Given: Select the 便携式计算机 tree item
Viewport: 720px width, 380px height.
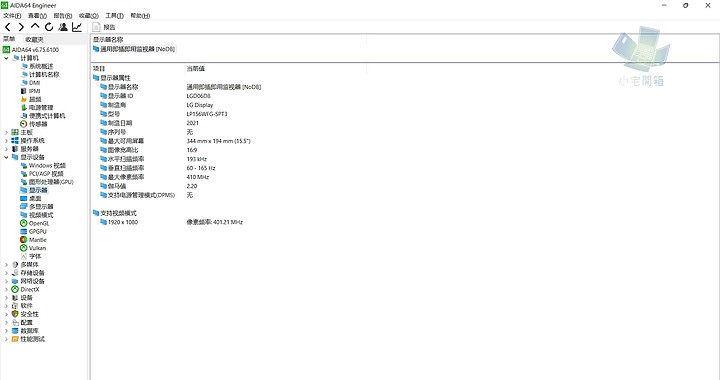Looking at the screenshot, I should click(x=47, y=116).
